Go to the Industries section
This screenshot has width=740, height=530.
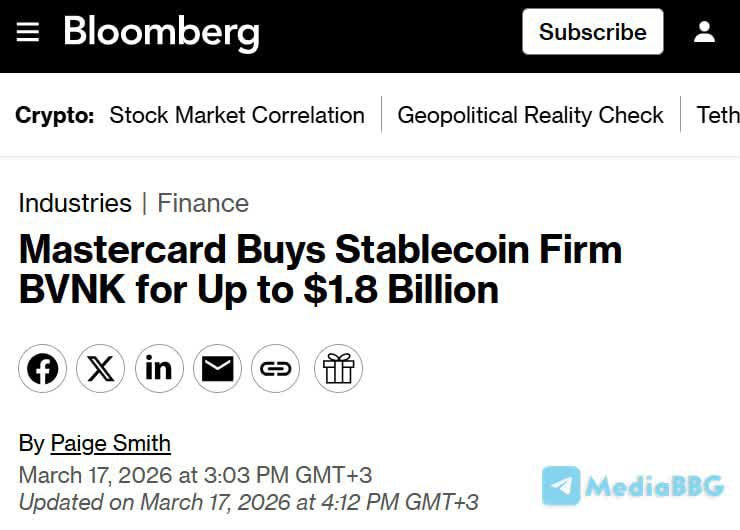[x=75, y=203]
